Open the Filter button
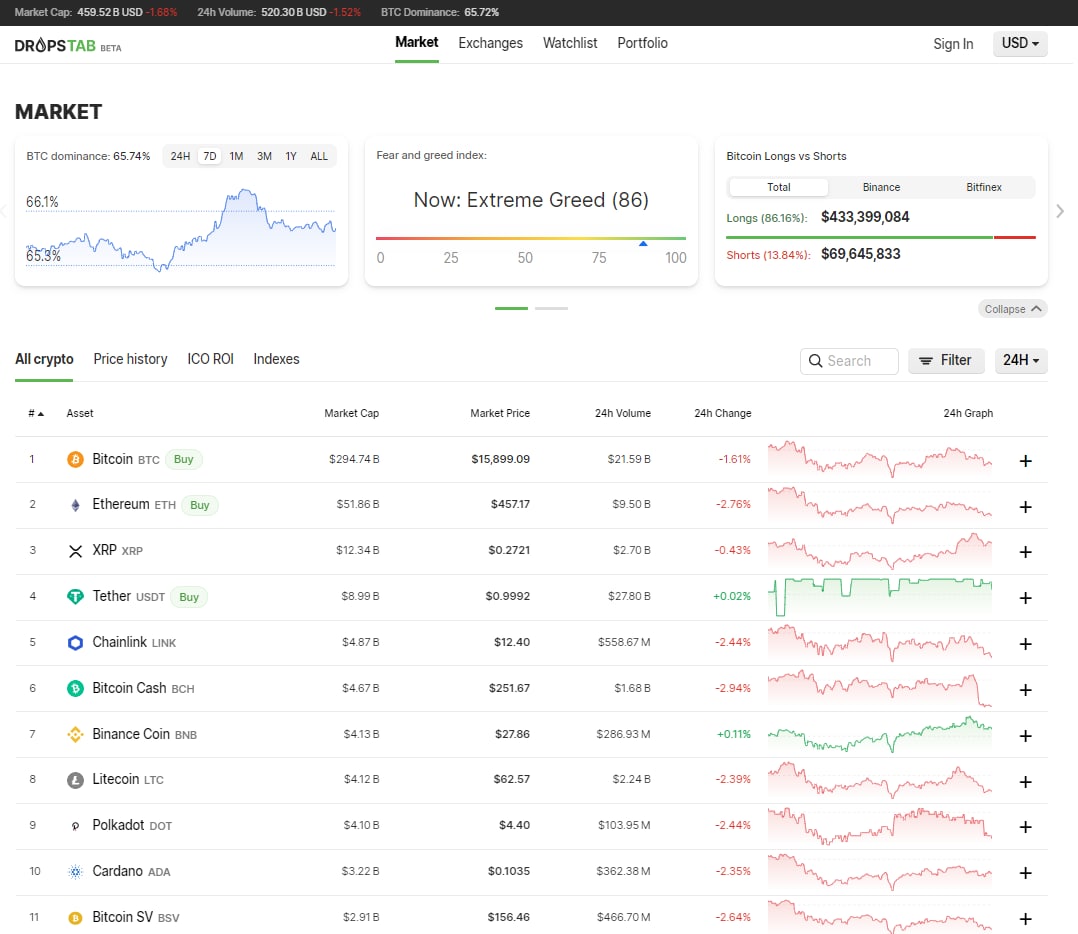The image size is (1078, 934). pos(946,360)
